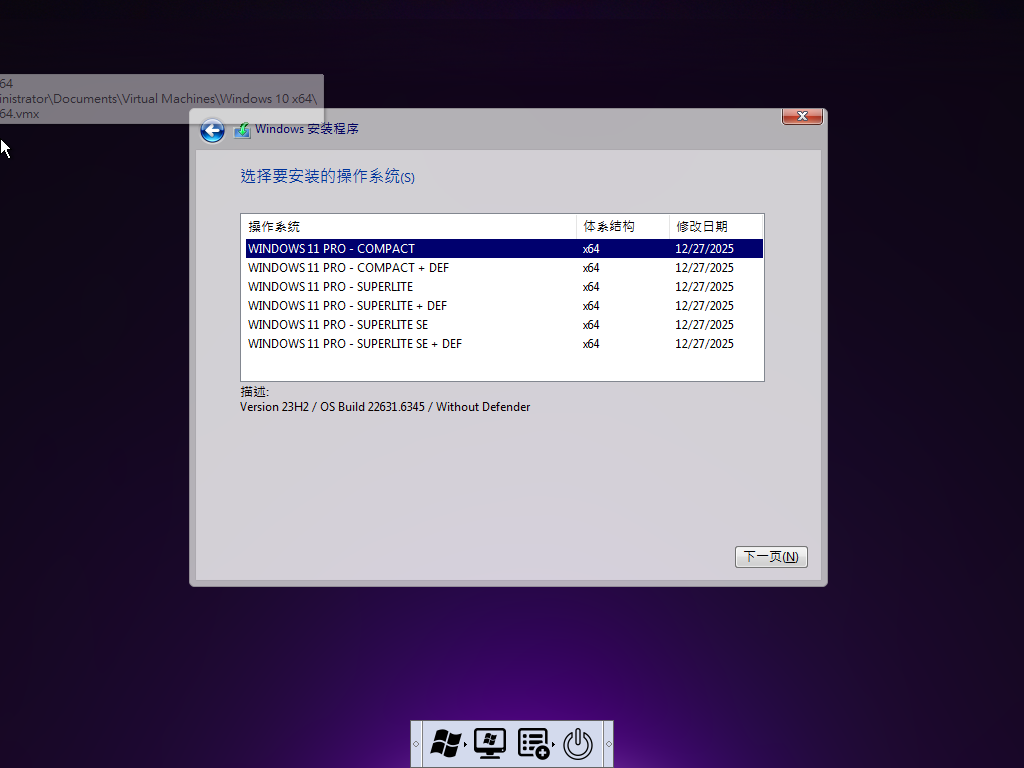This screenshot has height=768, width=1024.
Task: Click the list-with-plus icon in dock
Action: click(x=533, y=744)
